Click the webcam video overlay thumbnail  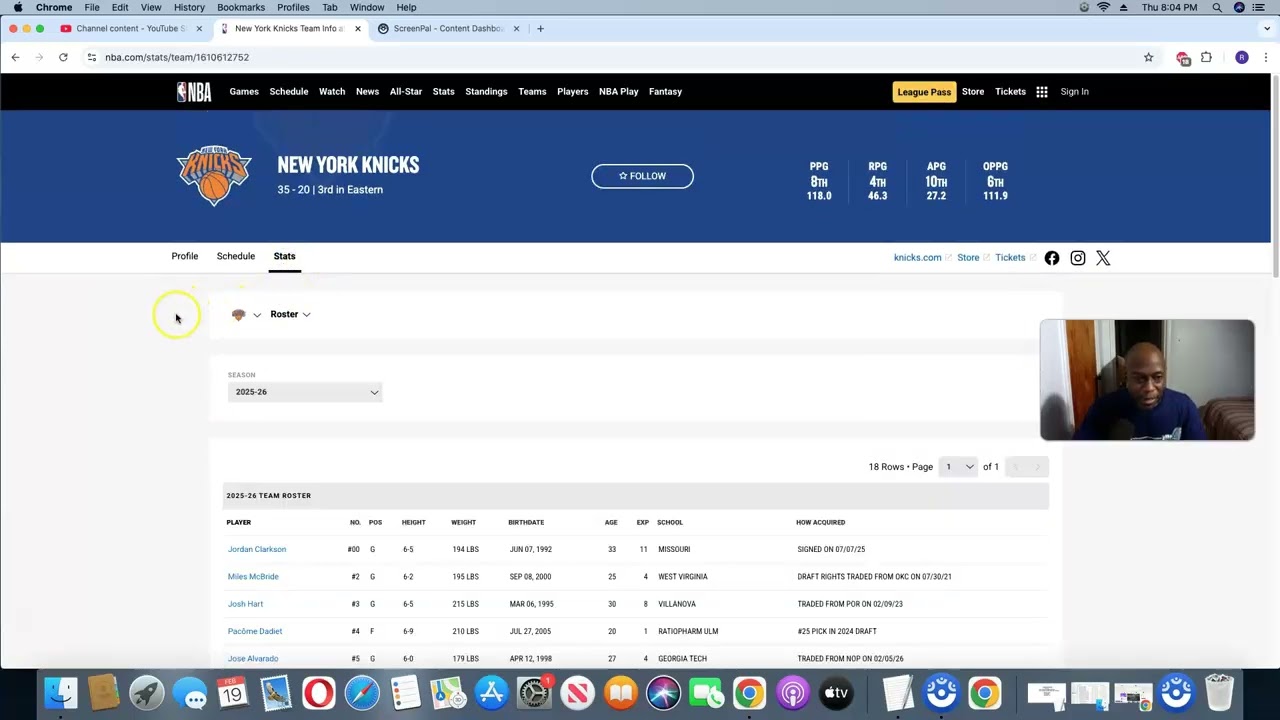click(1147, 380)
